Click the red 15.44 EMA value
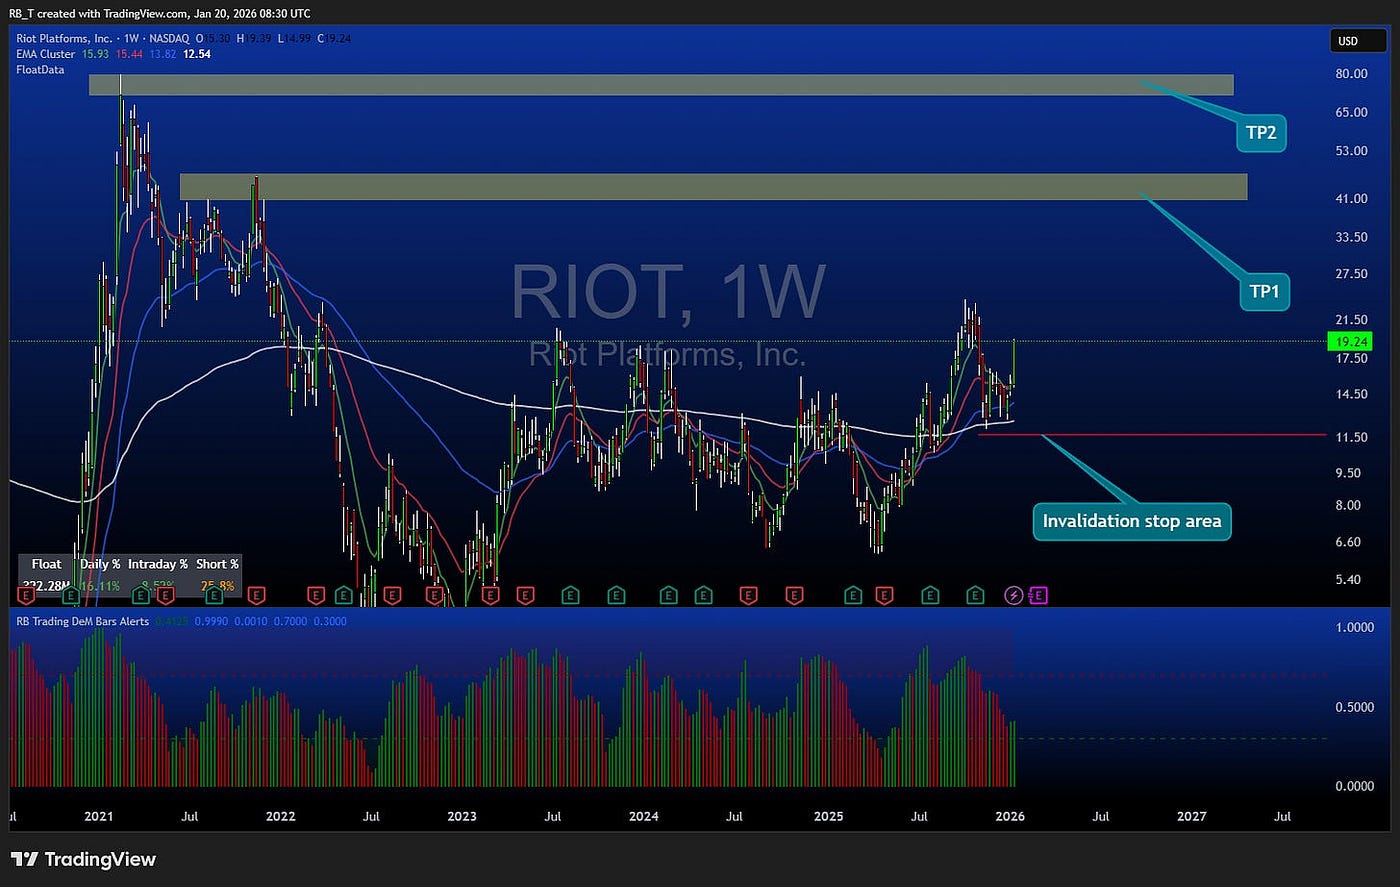The image size is (1400, 887). [x=127, y=54]
